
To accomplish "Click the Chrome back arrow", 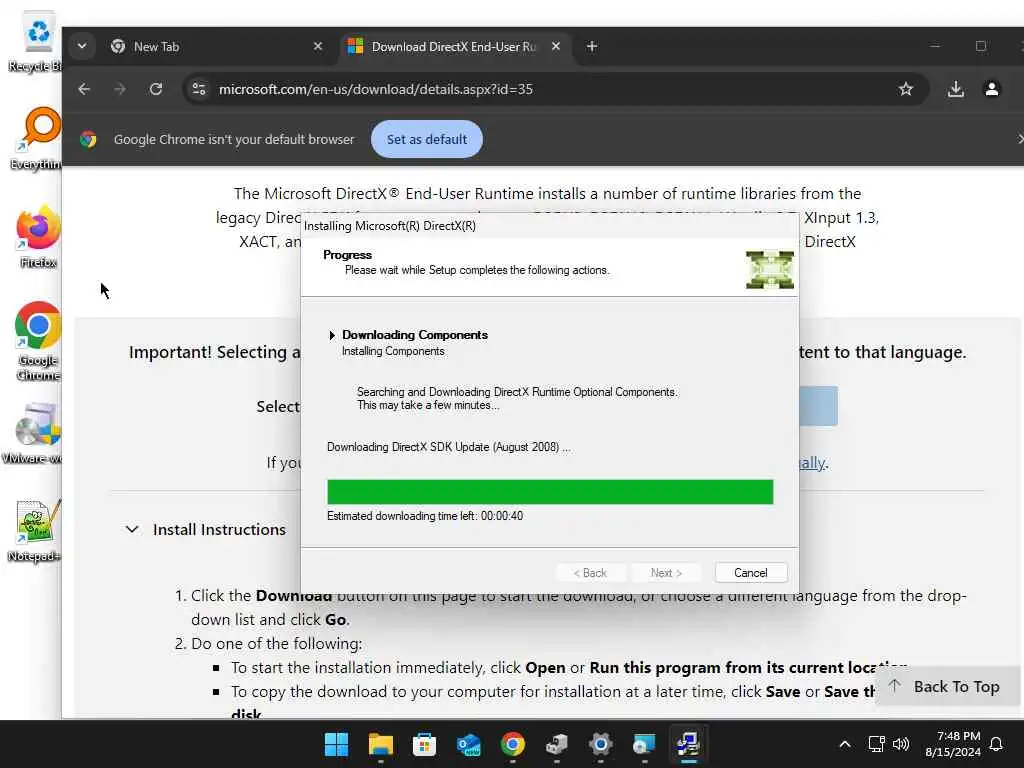I will coord(84,89).
